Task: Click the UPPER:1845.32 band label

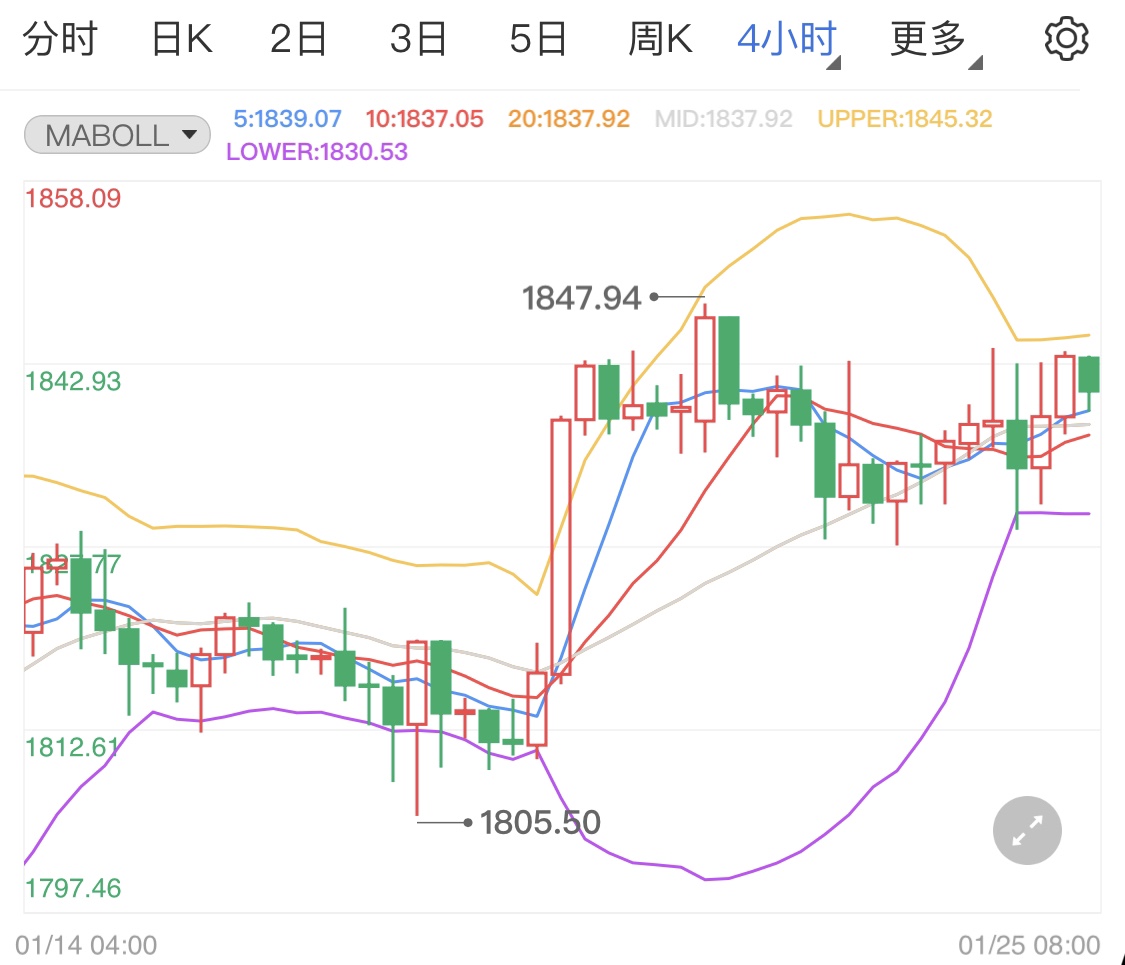Action: coord(905,118)
